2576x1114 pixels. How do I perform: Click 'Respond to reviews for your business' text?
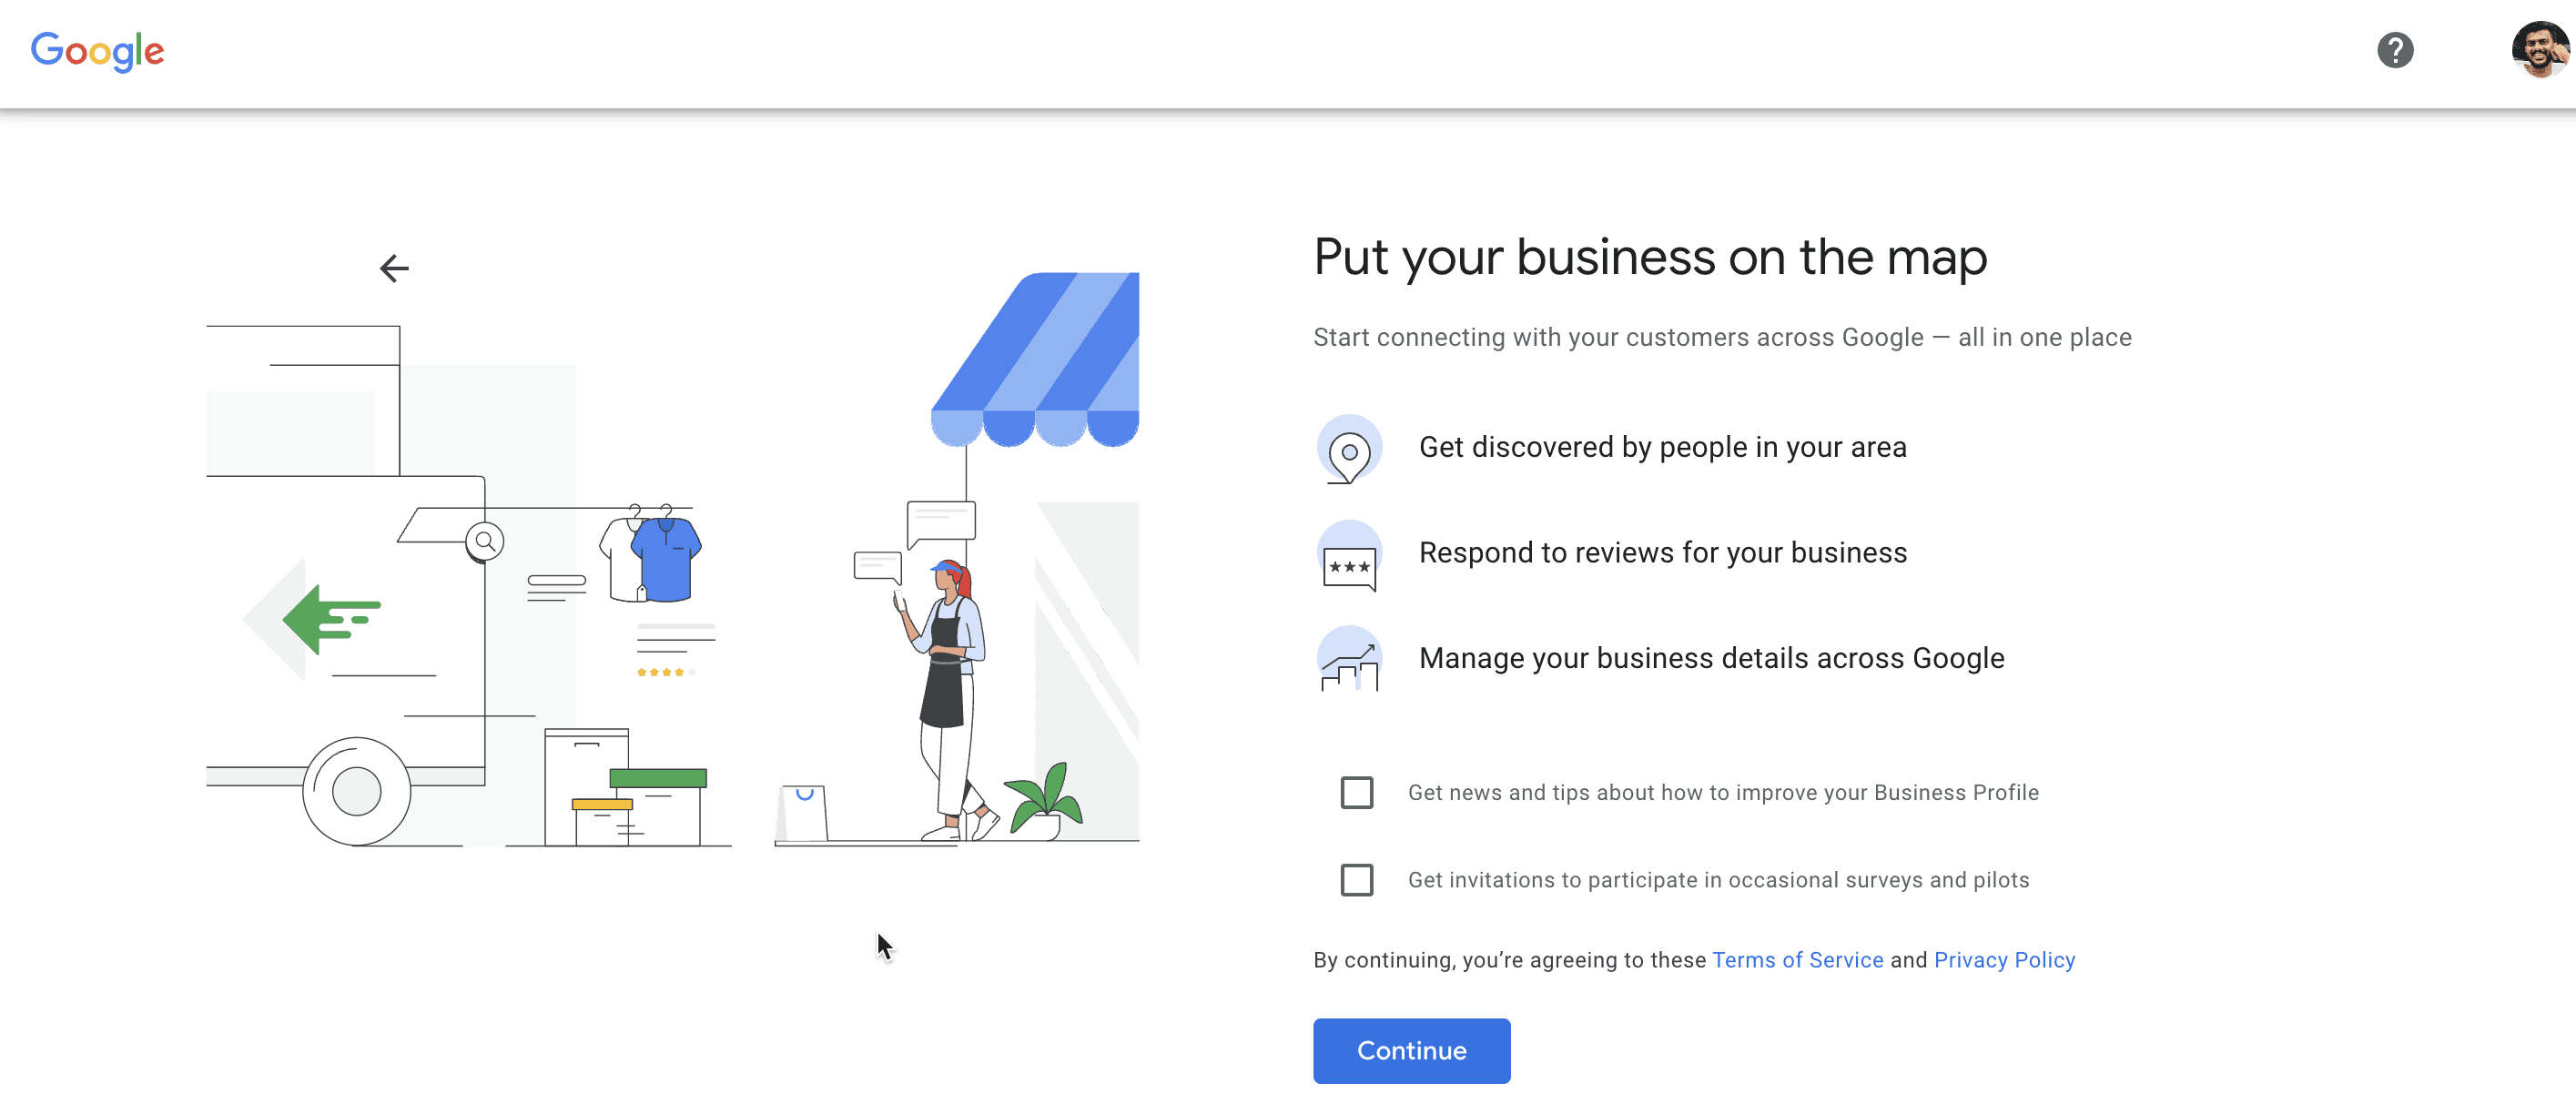1662,553
